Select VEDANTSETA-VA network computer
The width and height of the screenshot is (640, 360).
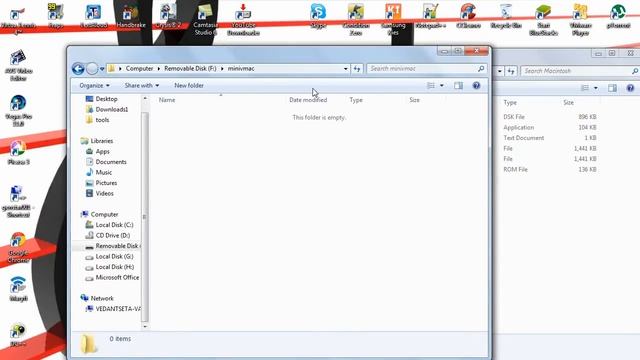click(x=113, y=309)
